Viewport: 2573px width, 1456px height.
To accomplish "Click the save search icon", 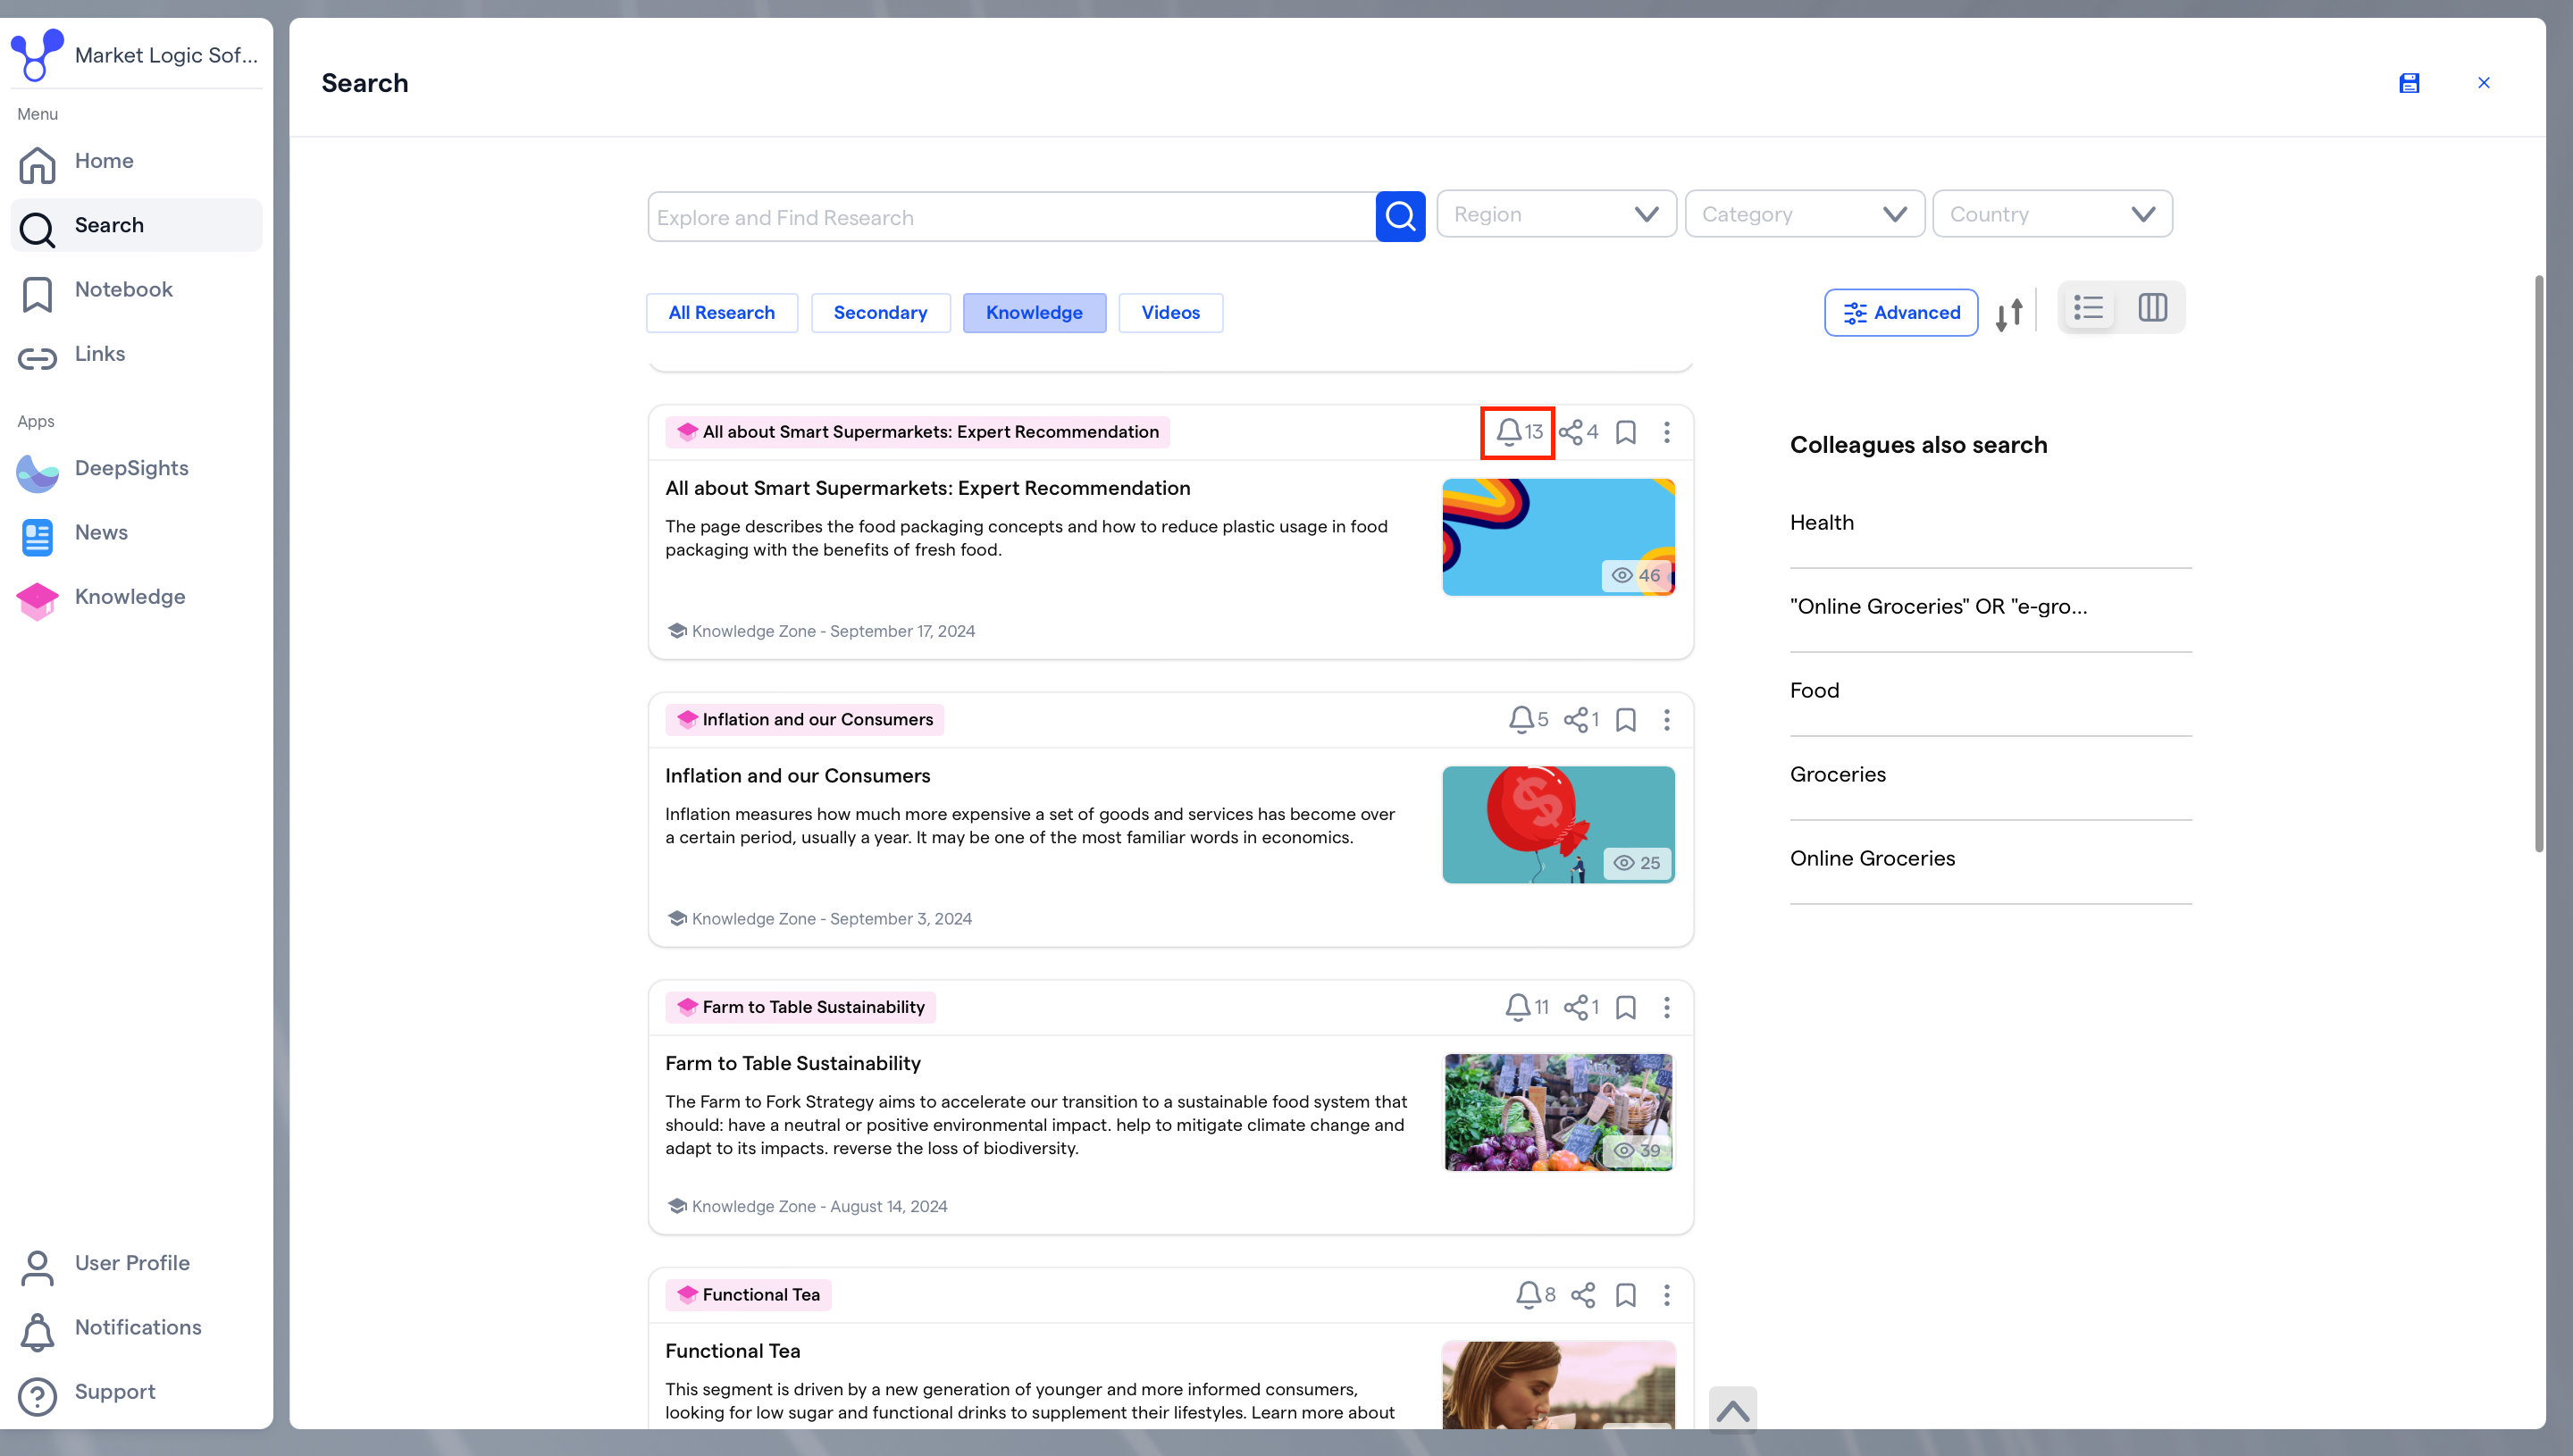I will coord(2409,83).
